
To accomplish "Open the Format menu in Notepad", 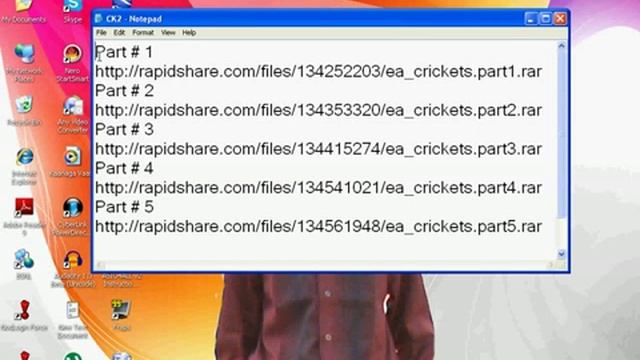I will (143, 33).
